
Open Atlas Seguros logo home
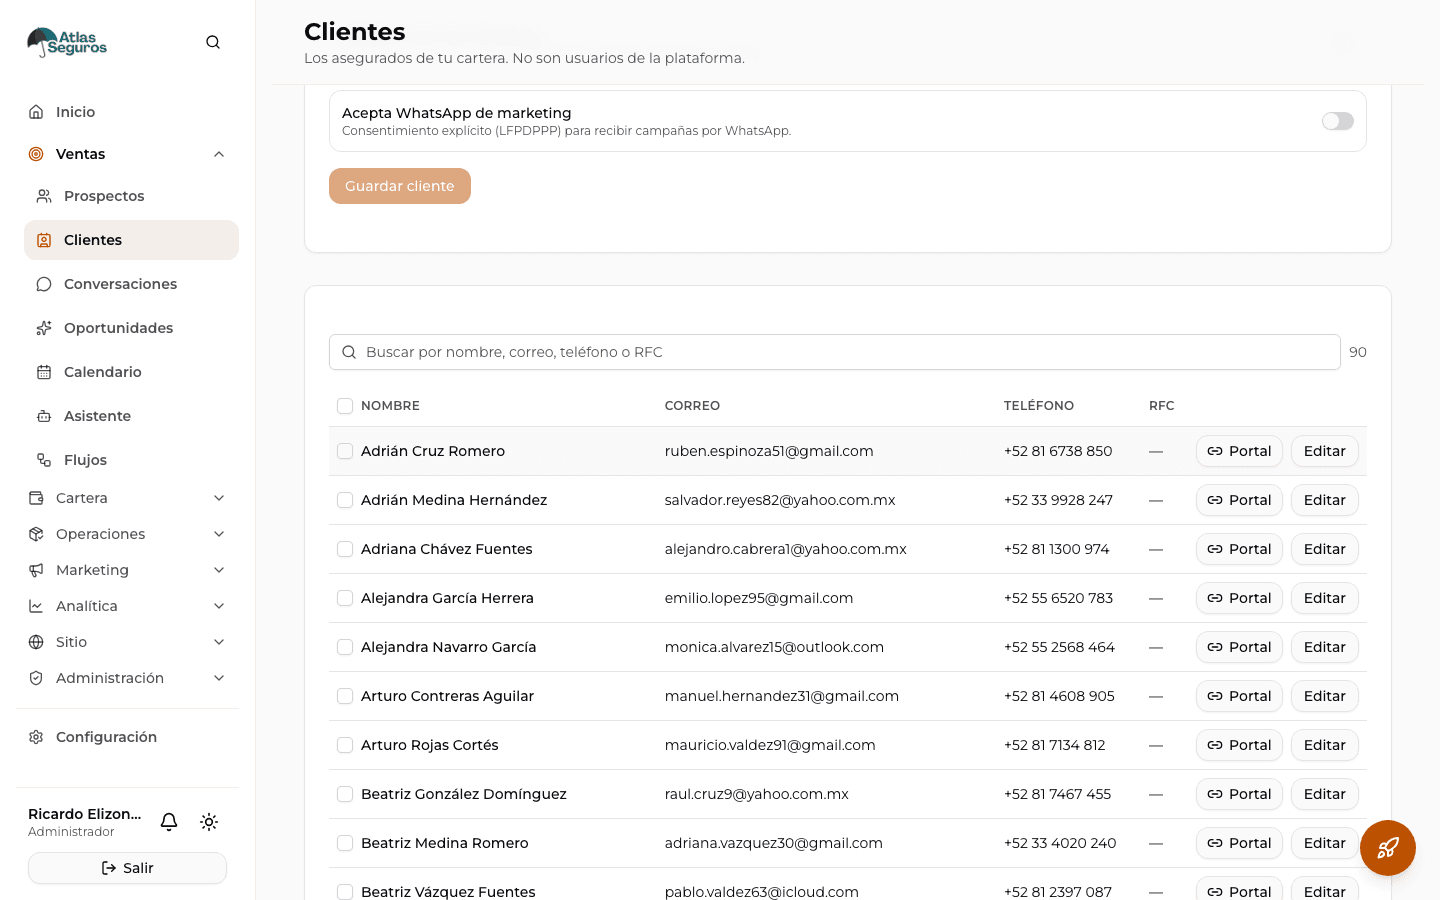(x=67, y=42)
